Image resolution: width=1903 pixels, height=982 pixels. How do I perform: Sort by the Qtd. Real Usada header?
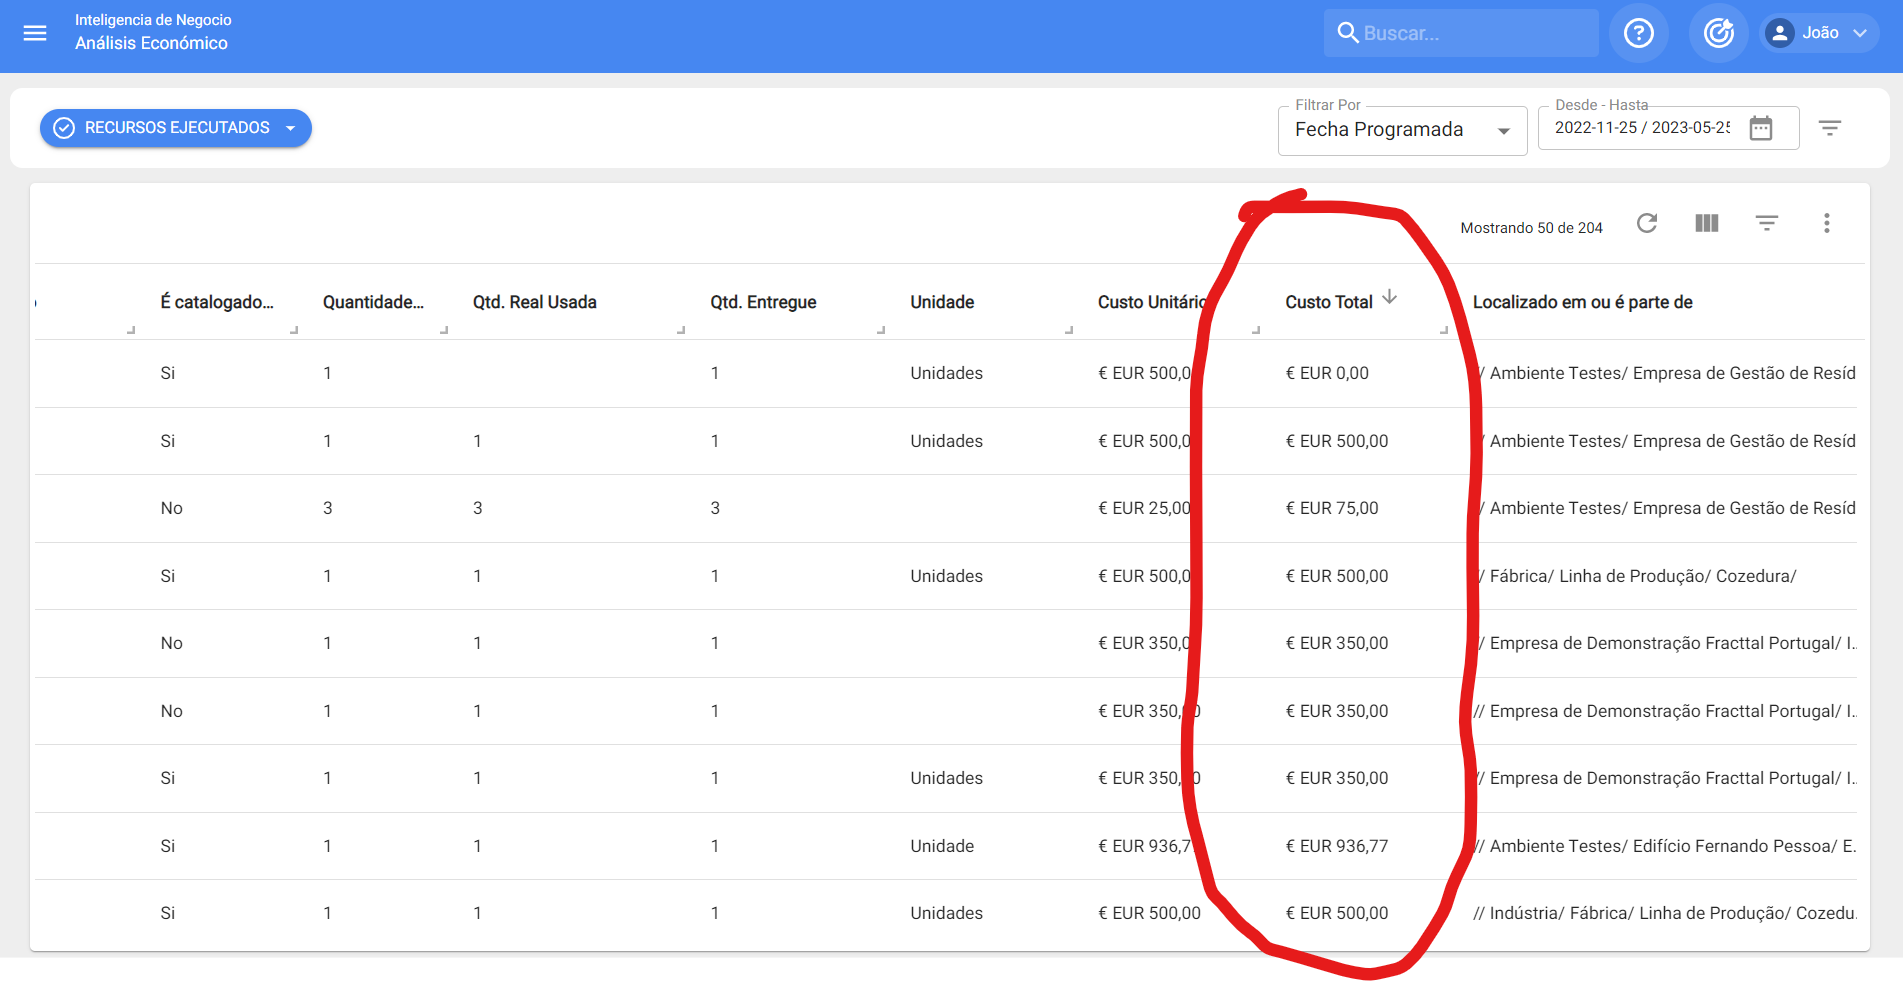tap(534, 302)
